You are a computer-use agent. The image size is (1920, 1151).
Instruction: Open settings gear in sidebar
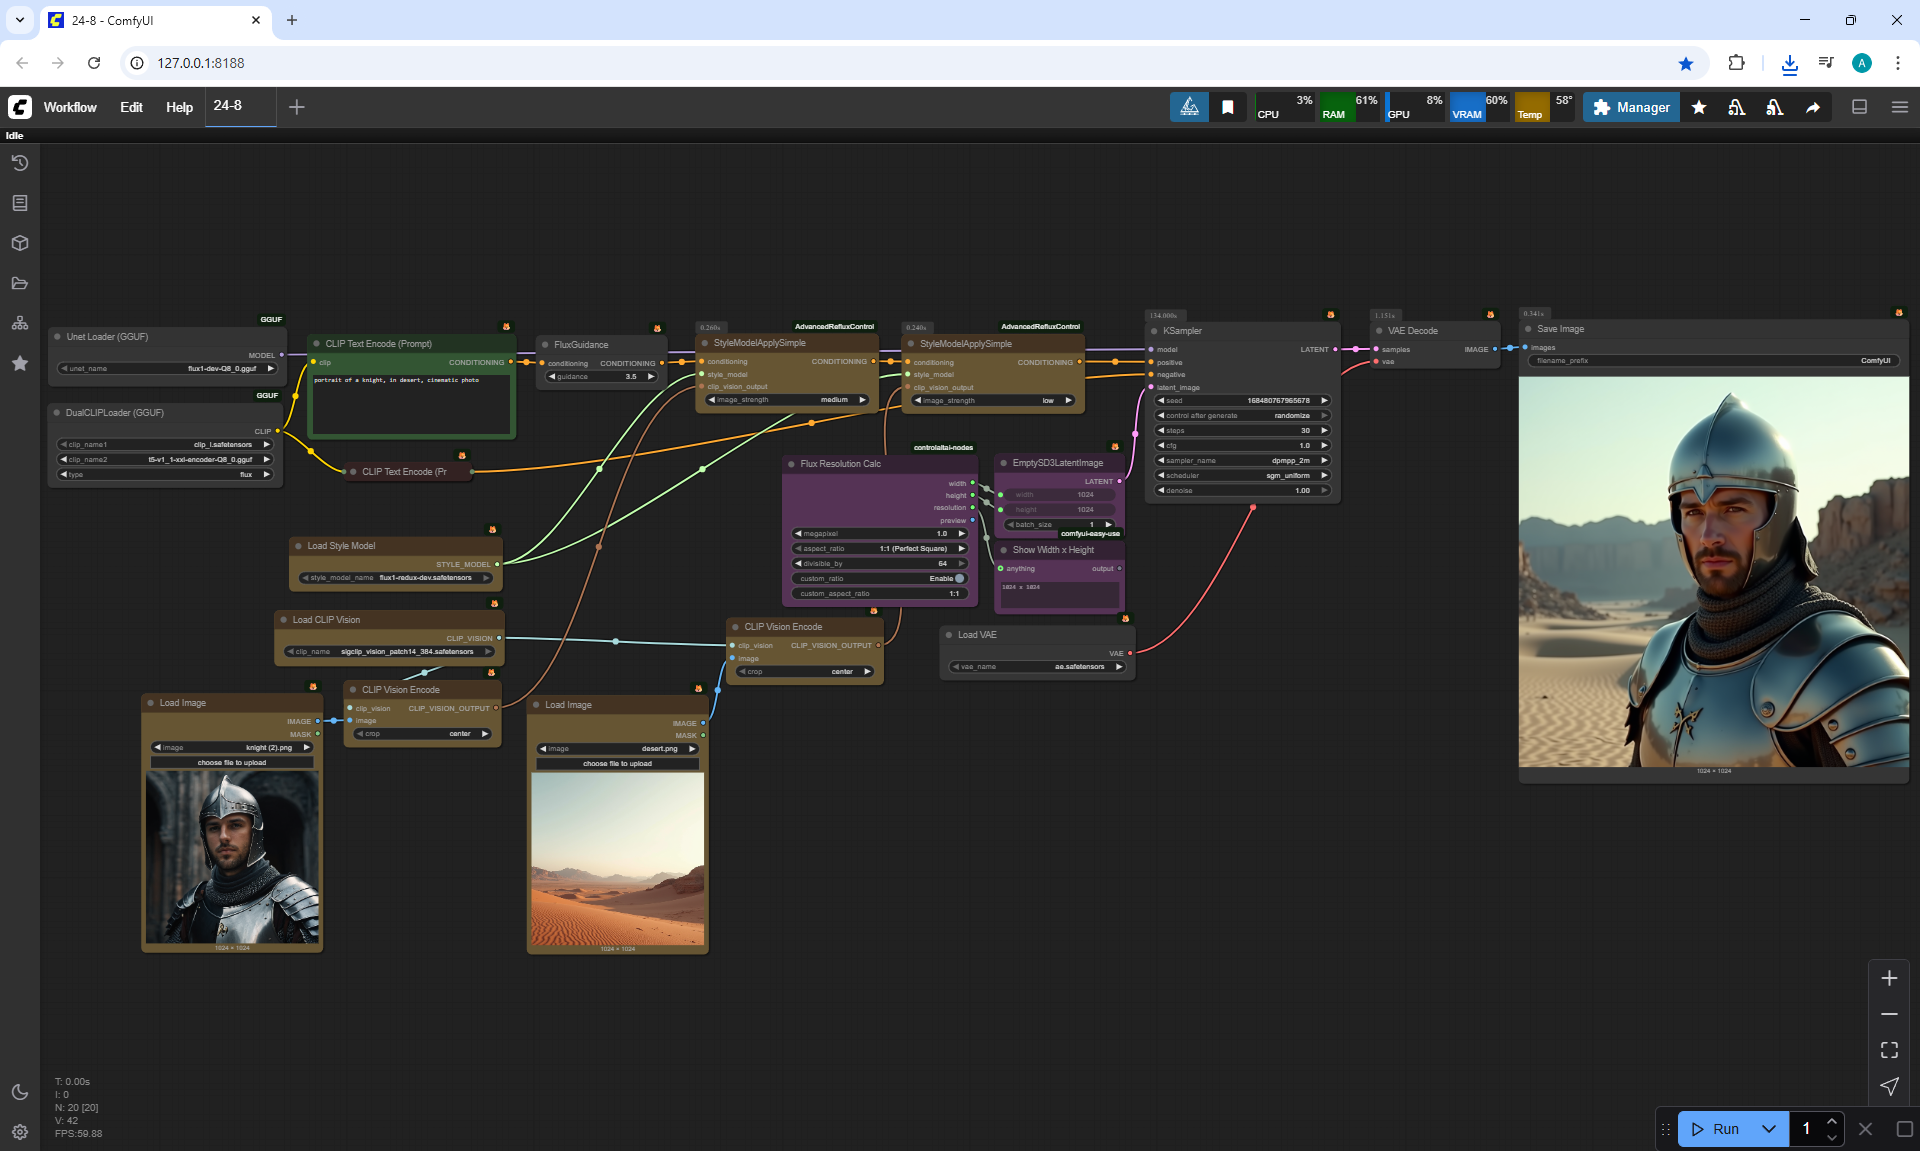point(19,1132)
